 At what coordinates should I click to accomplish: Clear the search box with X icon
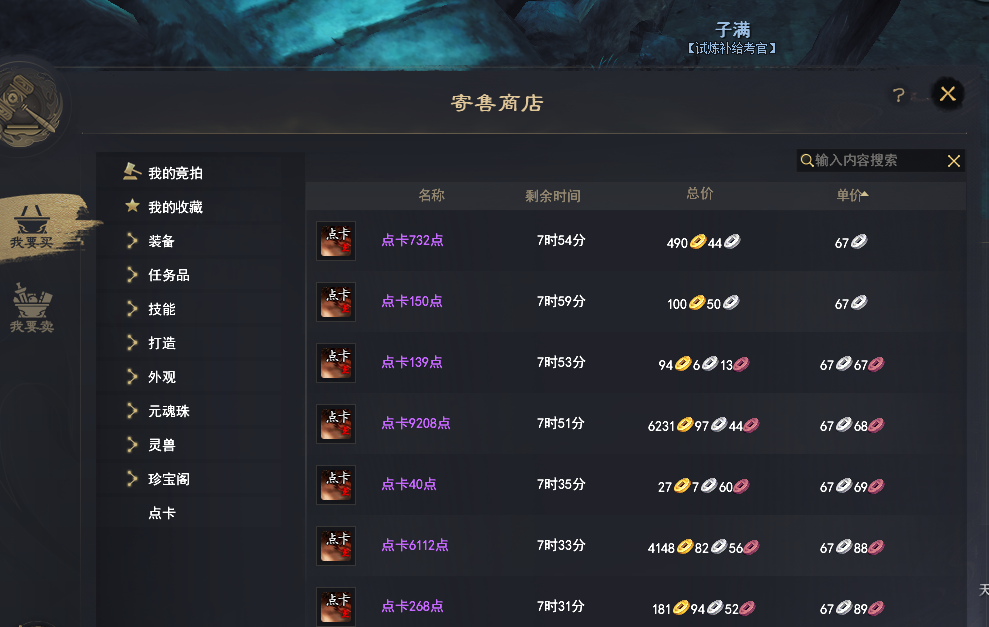(954, 161)
